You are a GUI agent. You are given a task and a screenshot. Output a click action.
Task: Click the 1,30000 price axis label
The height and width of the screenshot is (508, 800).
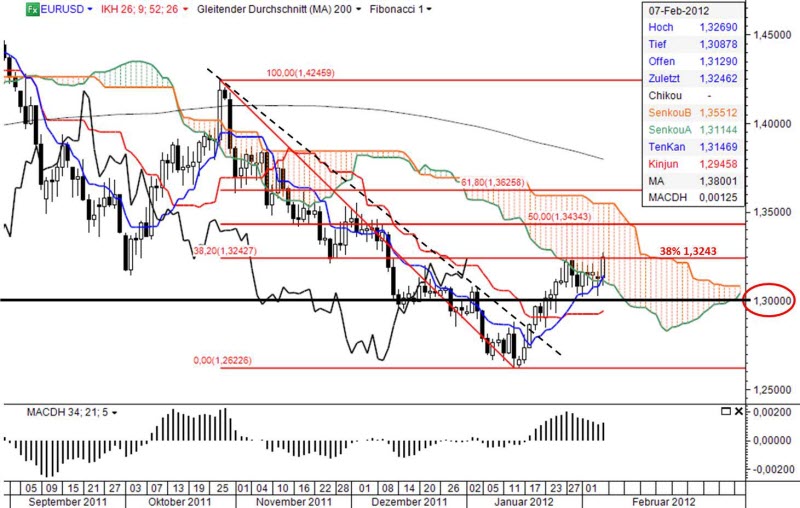(x=773, y=301)
